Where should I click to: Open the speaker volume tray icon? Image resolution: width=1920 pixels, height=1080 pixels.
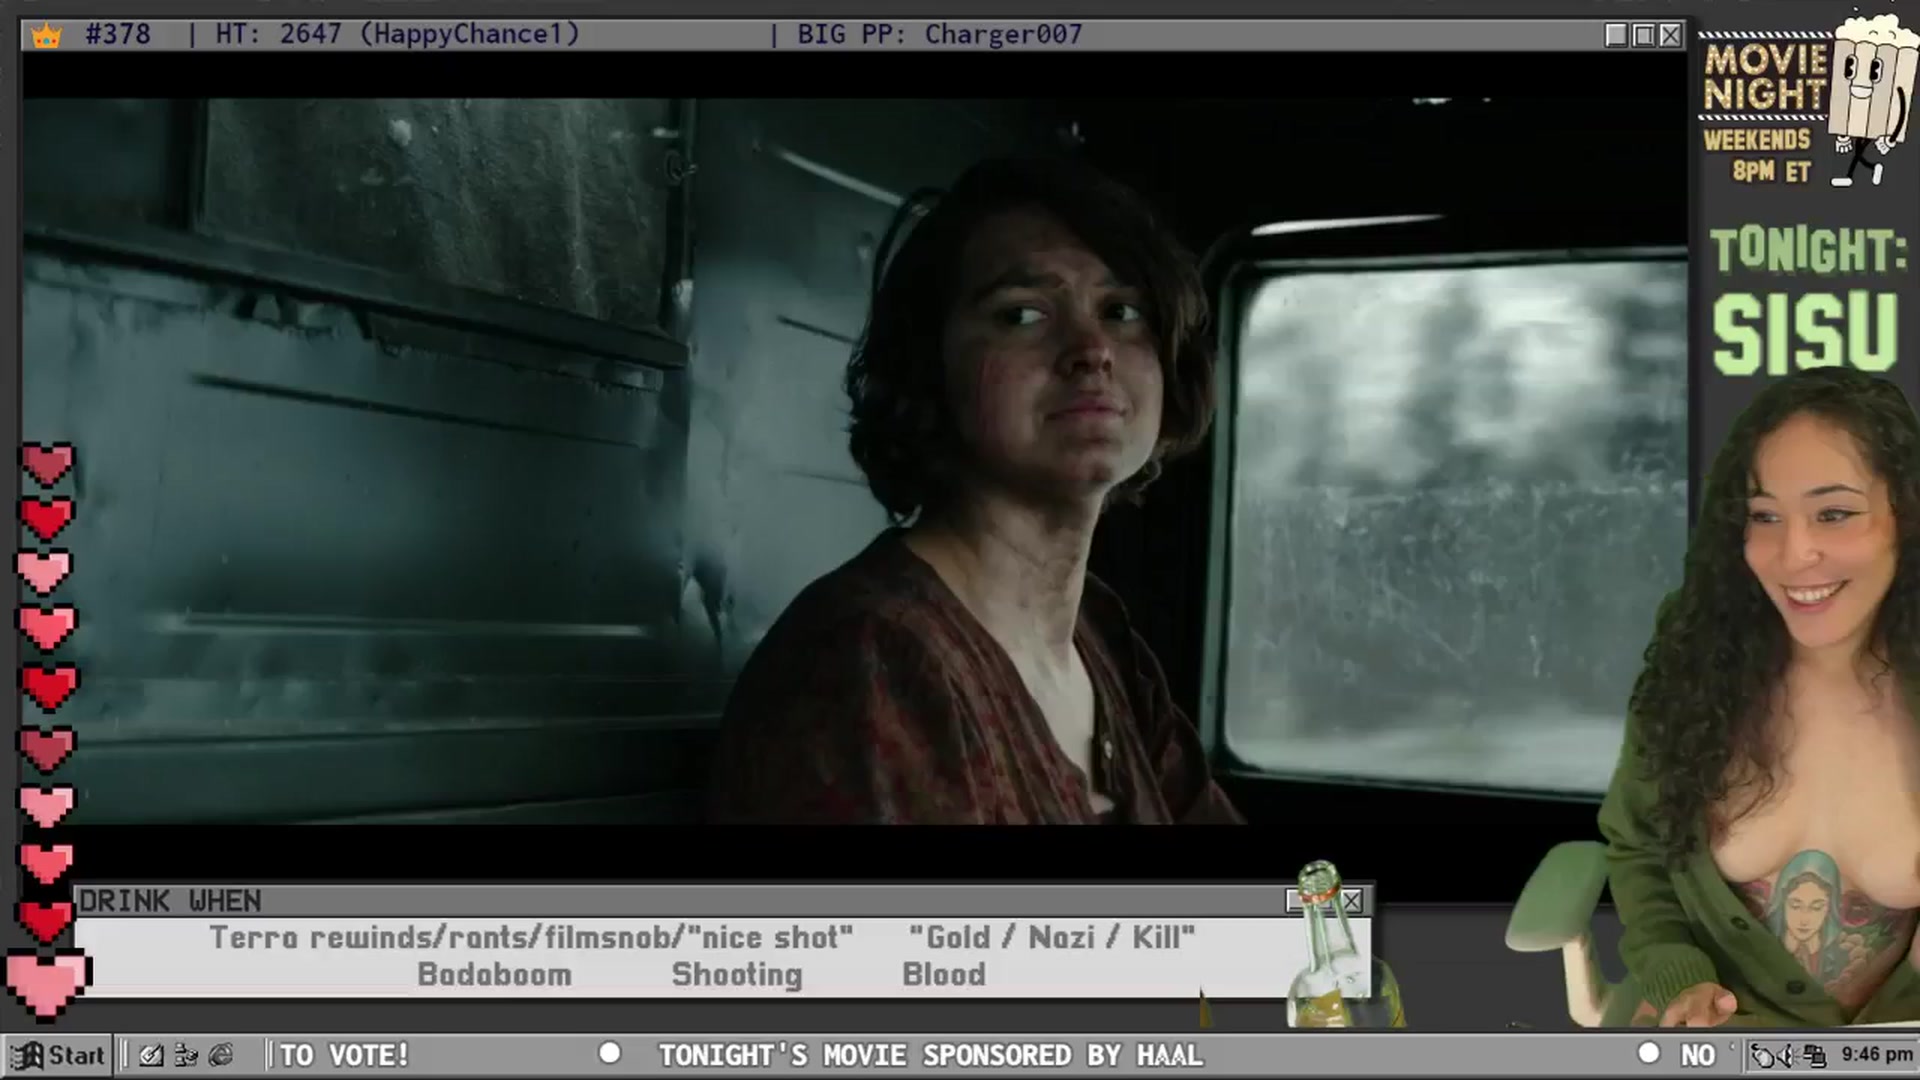tap(1789, 1055)
